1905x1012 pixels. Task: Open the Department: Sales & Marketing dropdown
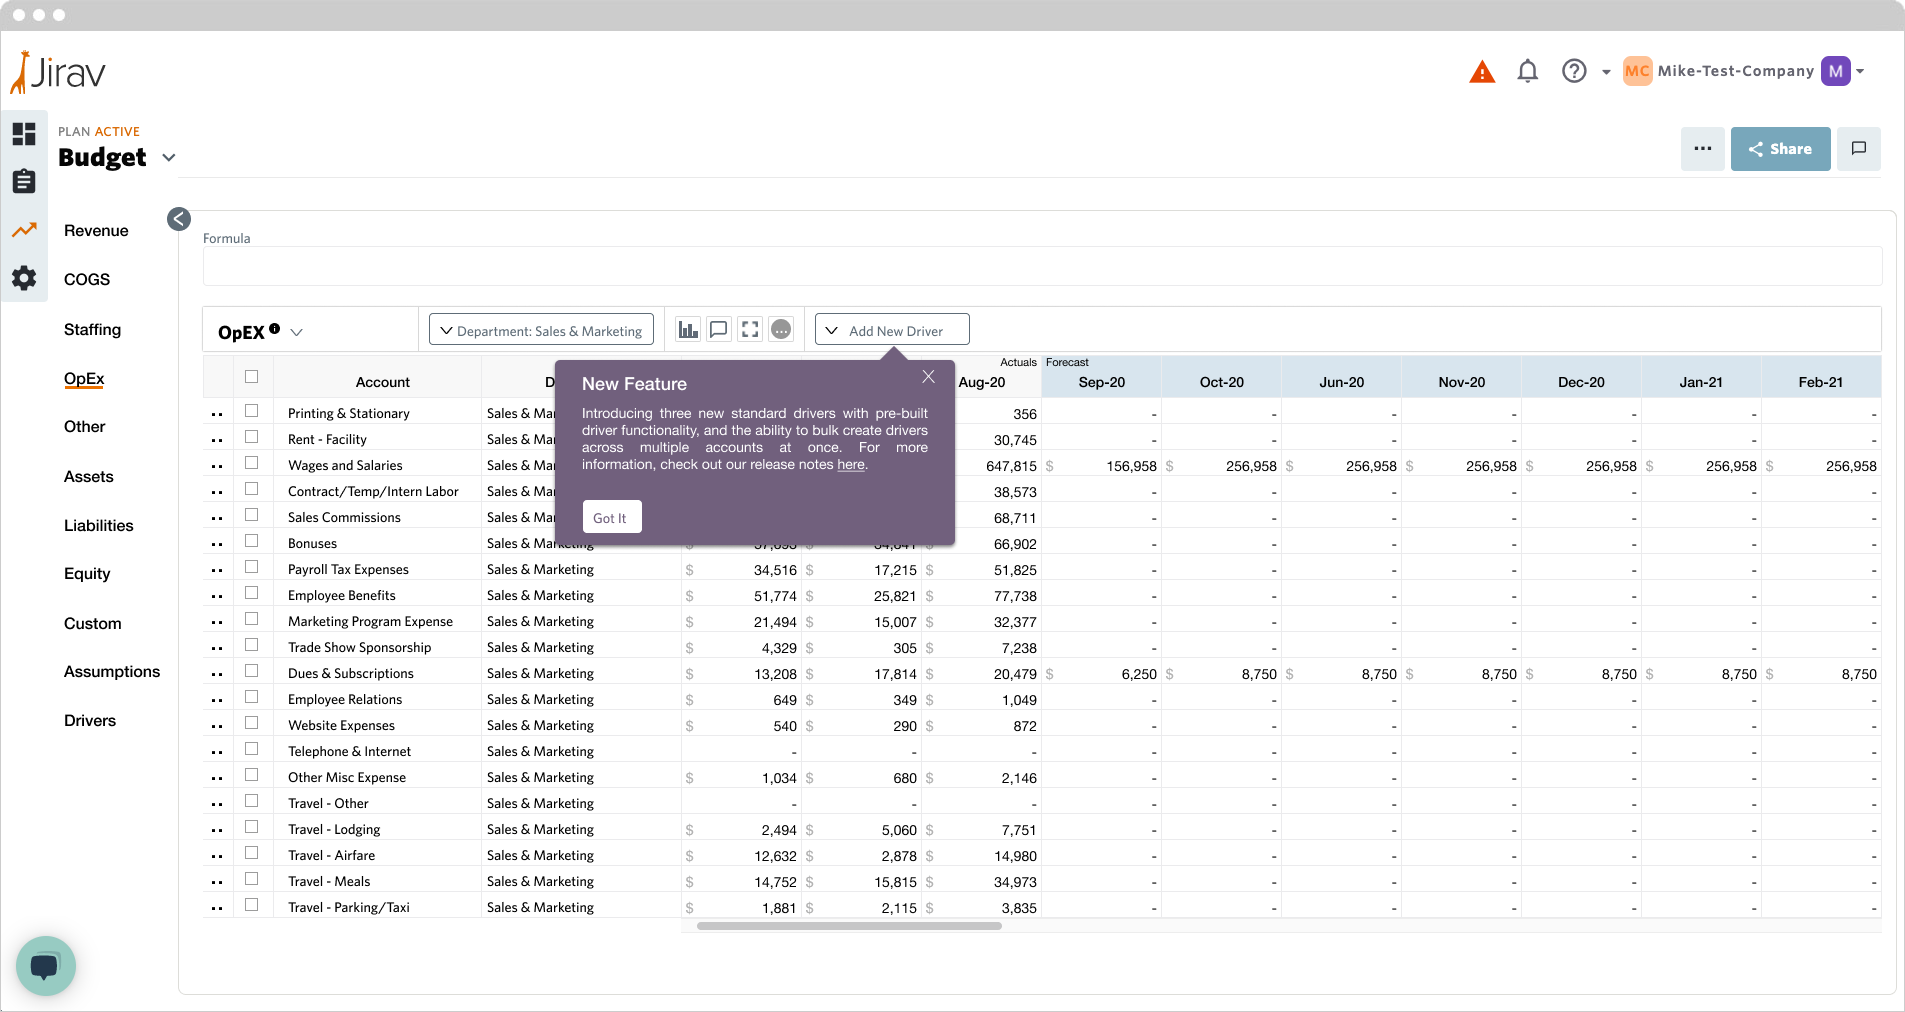point(541,330)
